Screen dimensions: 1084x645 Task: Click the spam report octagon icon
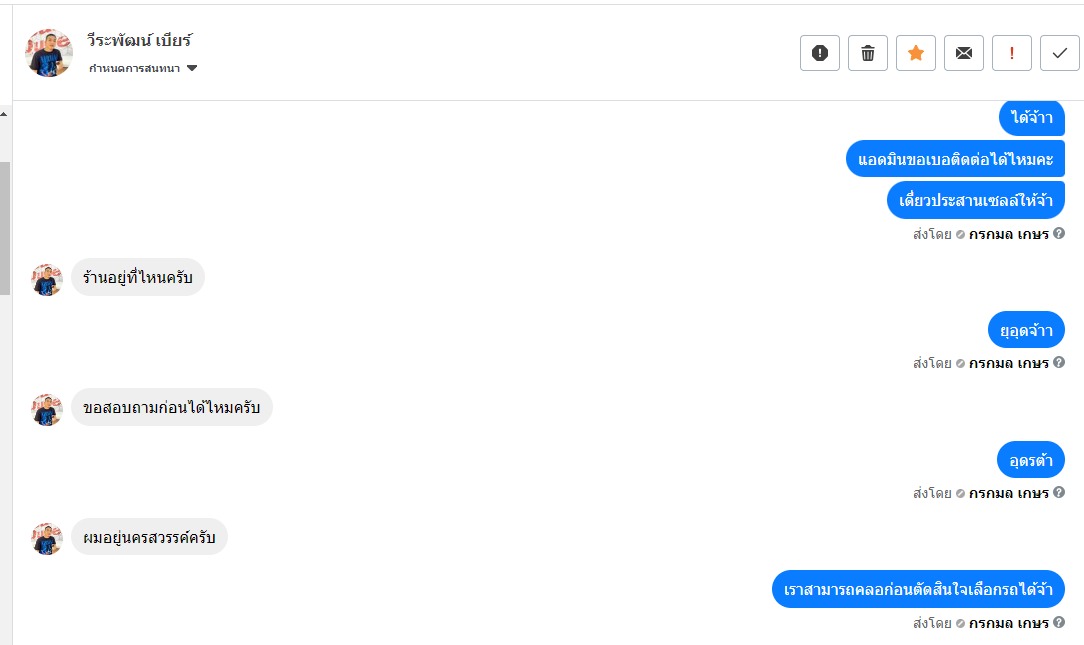click(820, 53)
